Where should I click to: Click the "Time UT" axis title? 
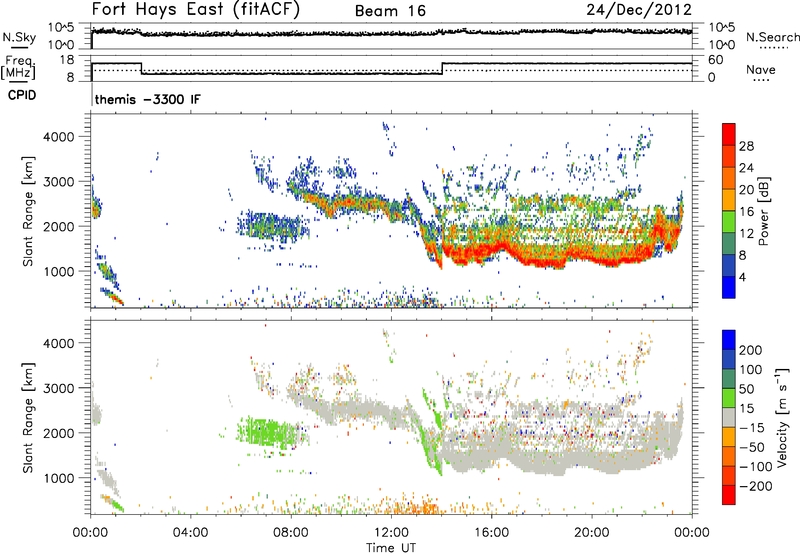tap(391, 548)
